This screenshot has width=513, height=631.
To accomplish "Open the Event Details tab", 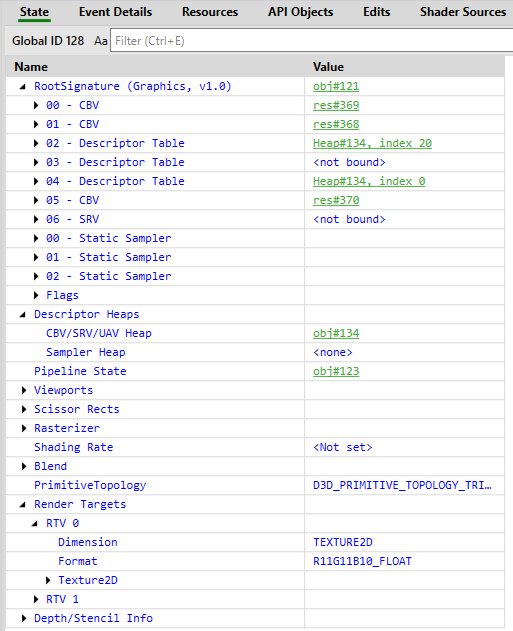I will pyautogui.click(x=115, y=12).
